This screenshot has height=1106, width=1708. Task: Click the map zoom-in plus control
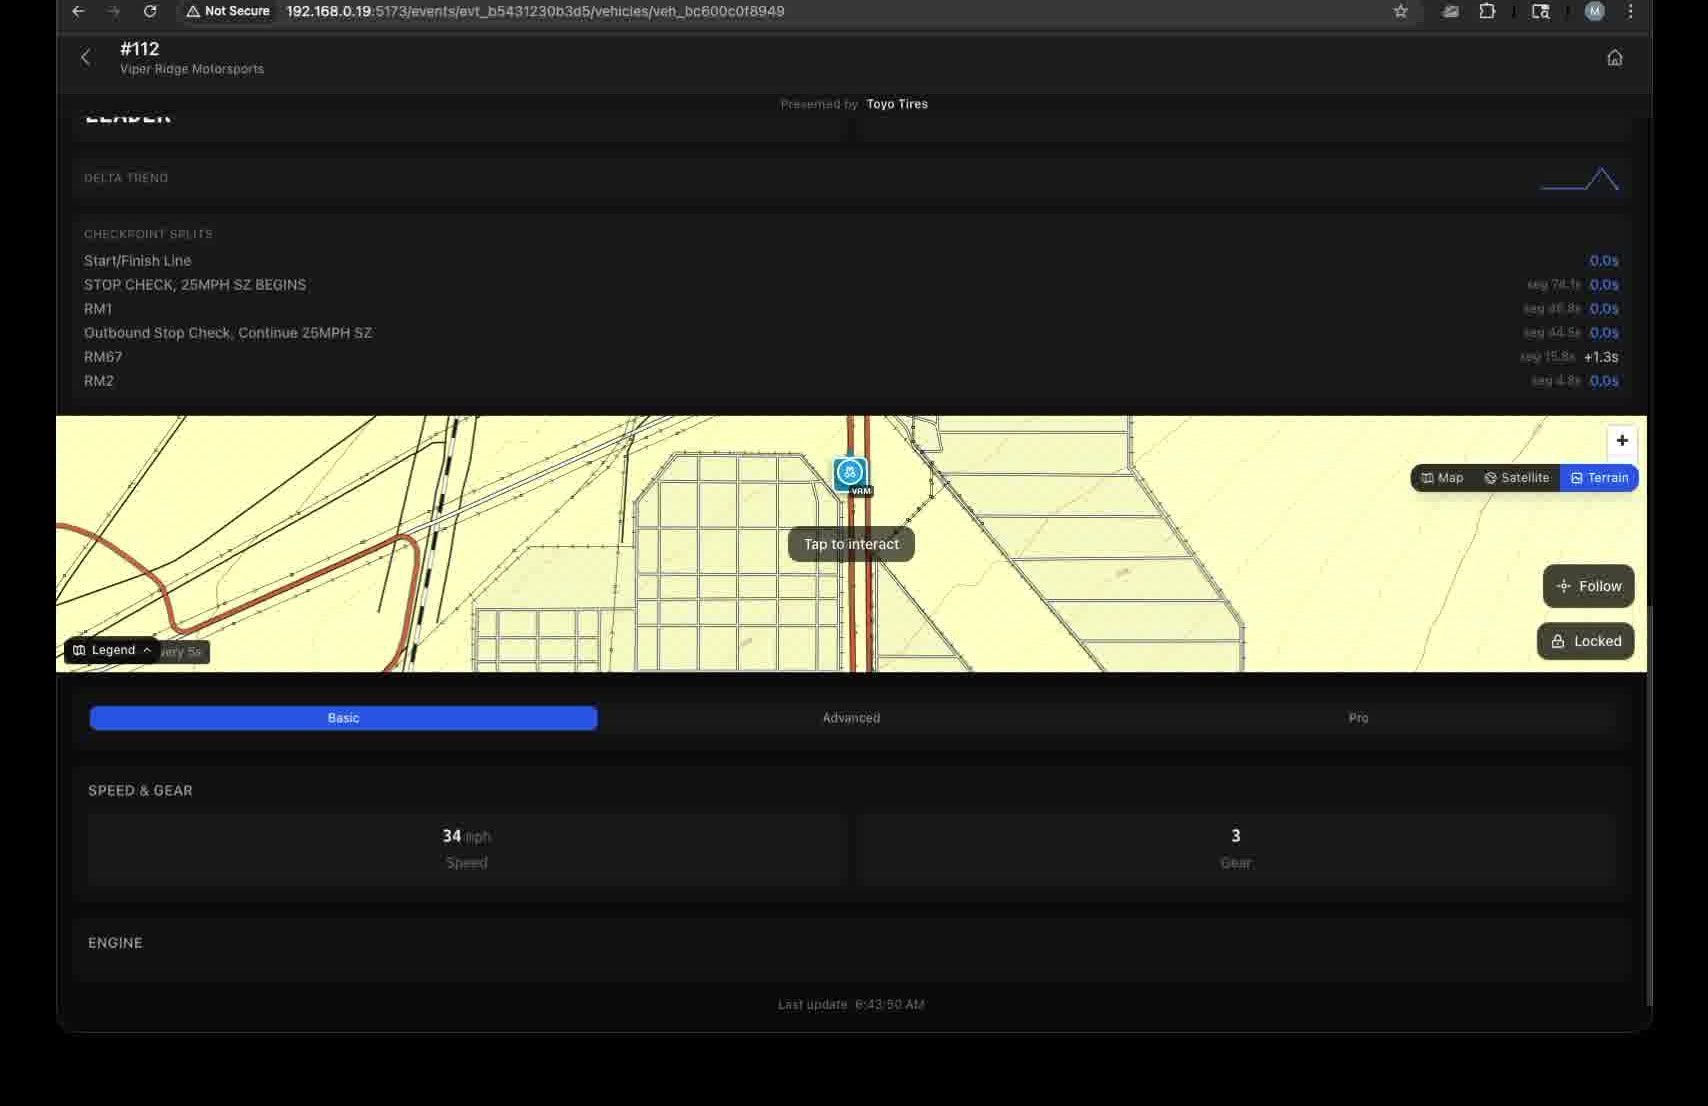tap(1621, 440)
